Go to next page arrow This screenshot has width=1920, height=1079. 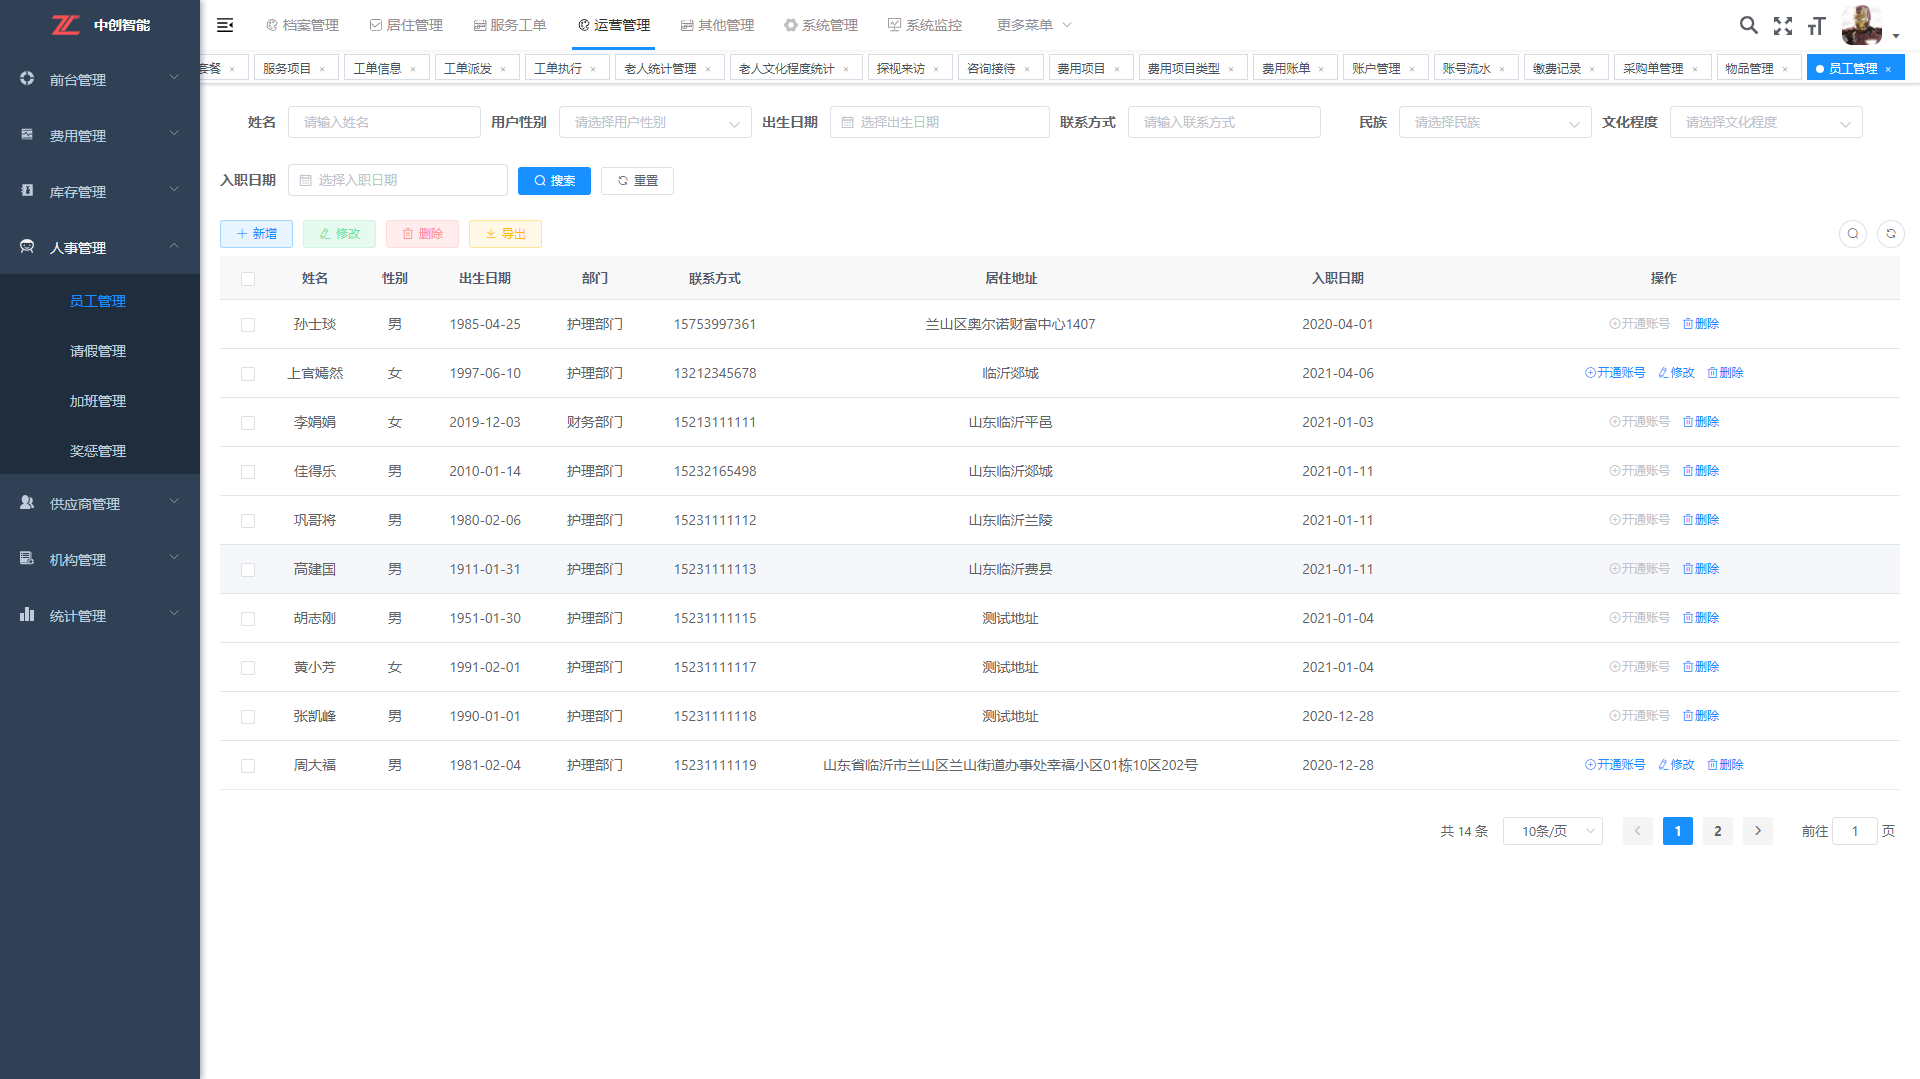coord(1757,831)
